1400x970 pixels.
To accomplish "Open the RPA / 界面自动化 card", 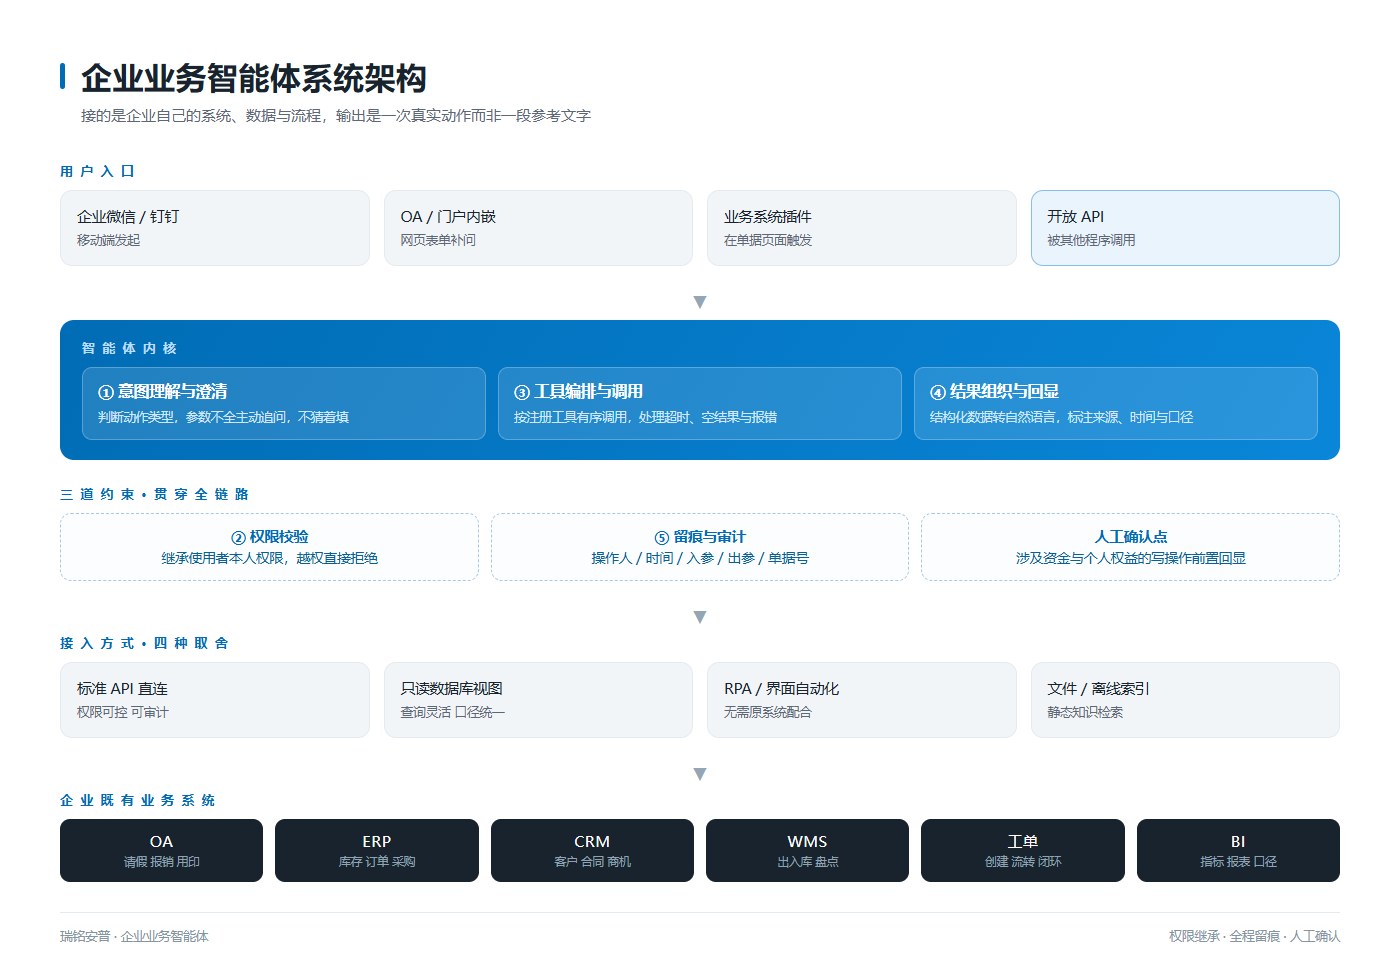I will pyautogui.click(x=862, y=700).
